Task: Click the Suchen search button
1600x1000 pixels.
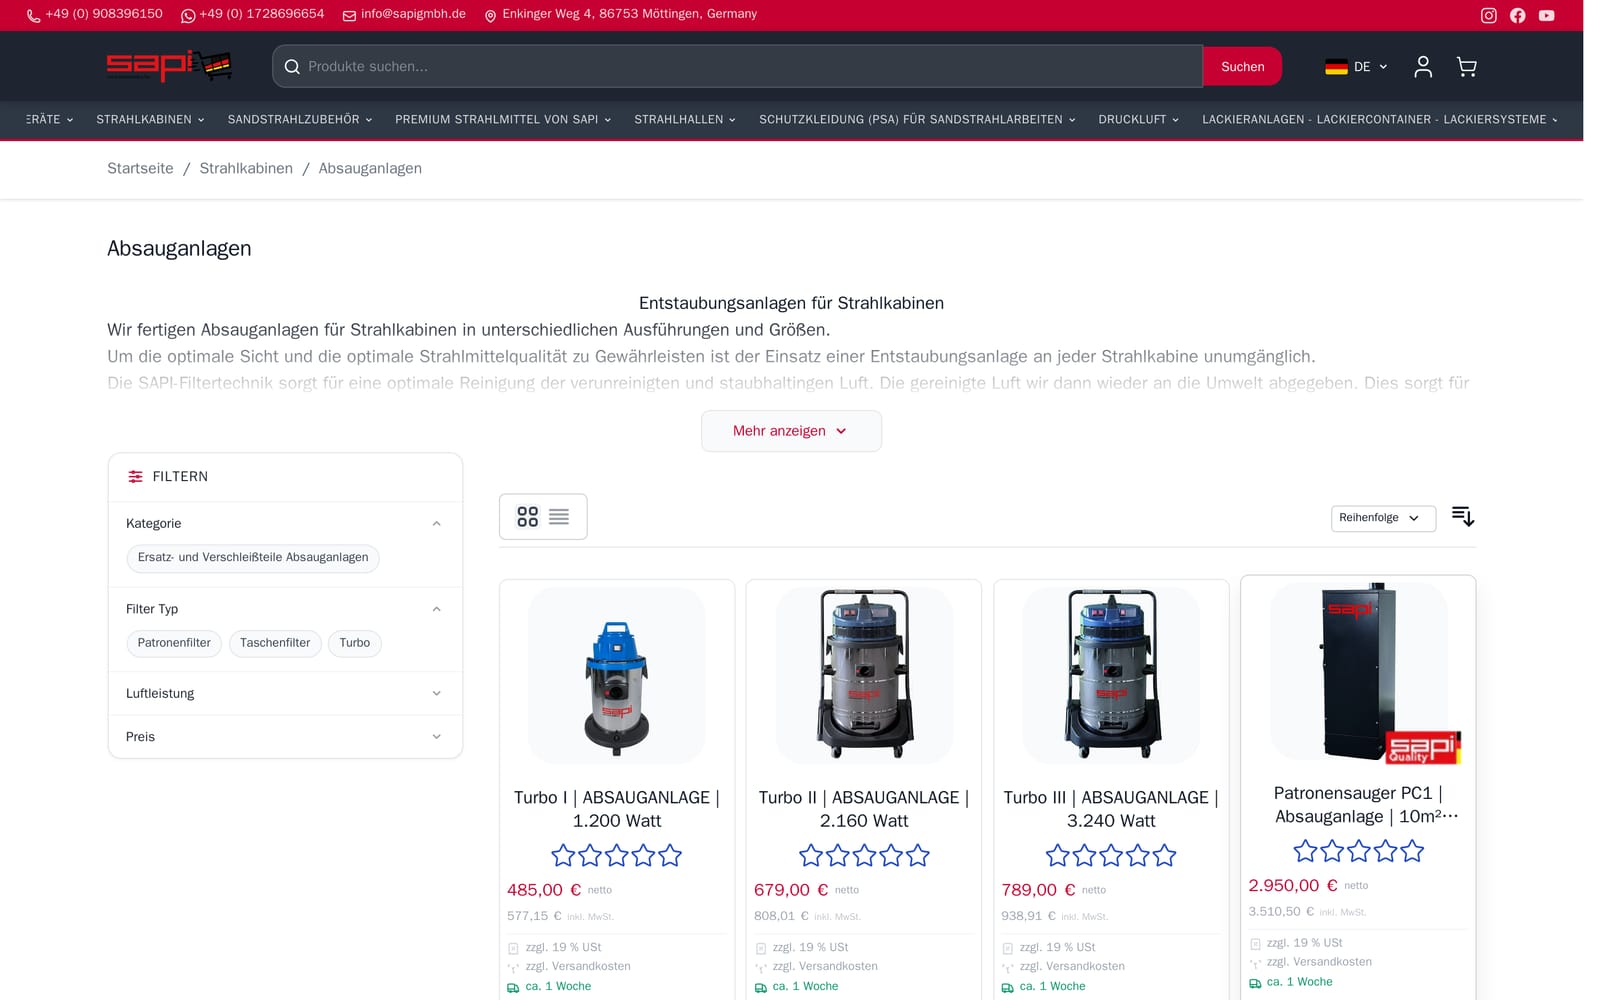Action: (x=1242, y=67)
